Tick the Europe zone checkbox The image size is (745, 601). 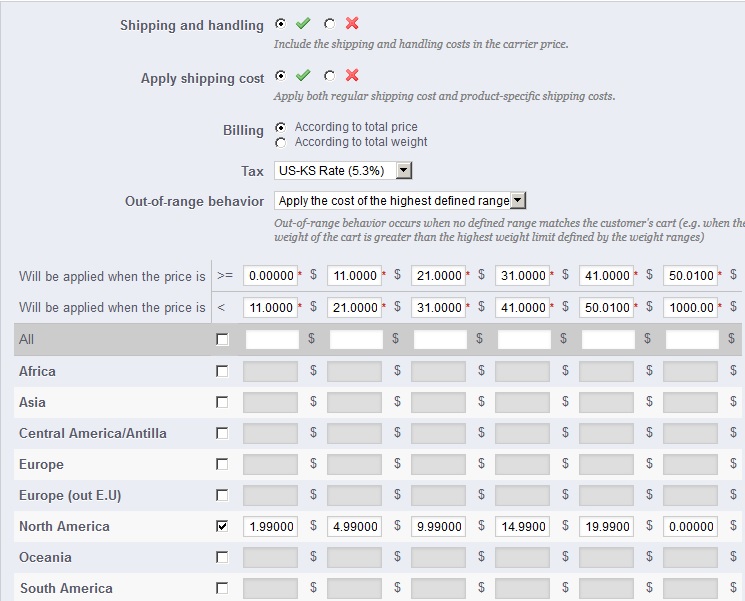[x=222, y=464]
